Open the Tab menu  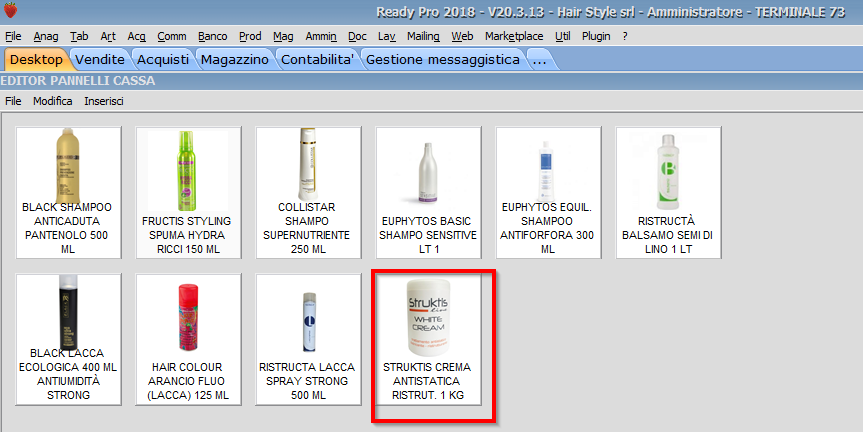79,36
